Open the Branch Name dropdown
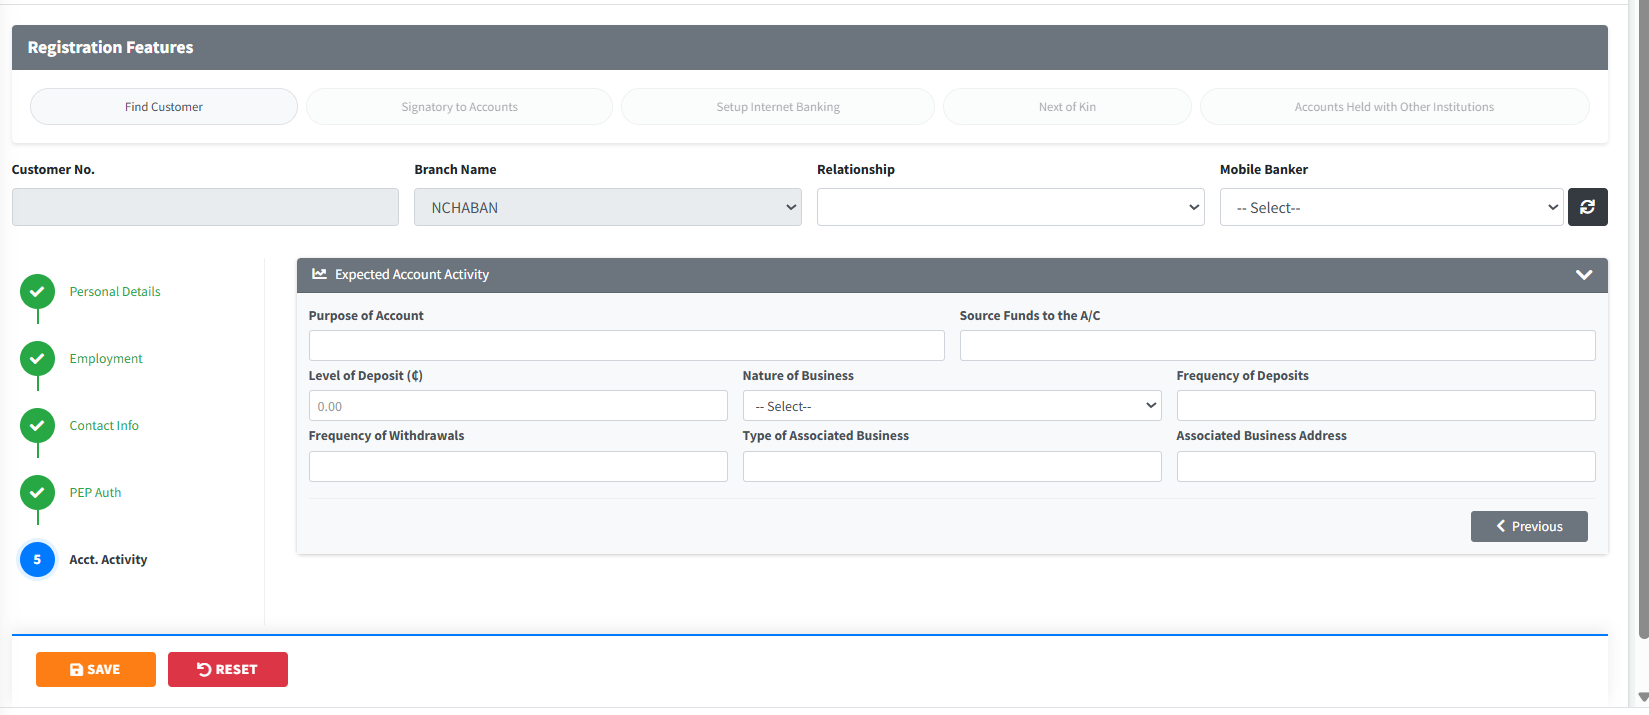 (607, 207)
